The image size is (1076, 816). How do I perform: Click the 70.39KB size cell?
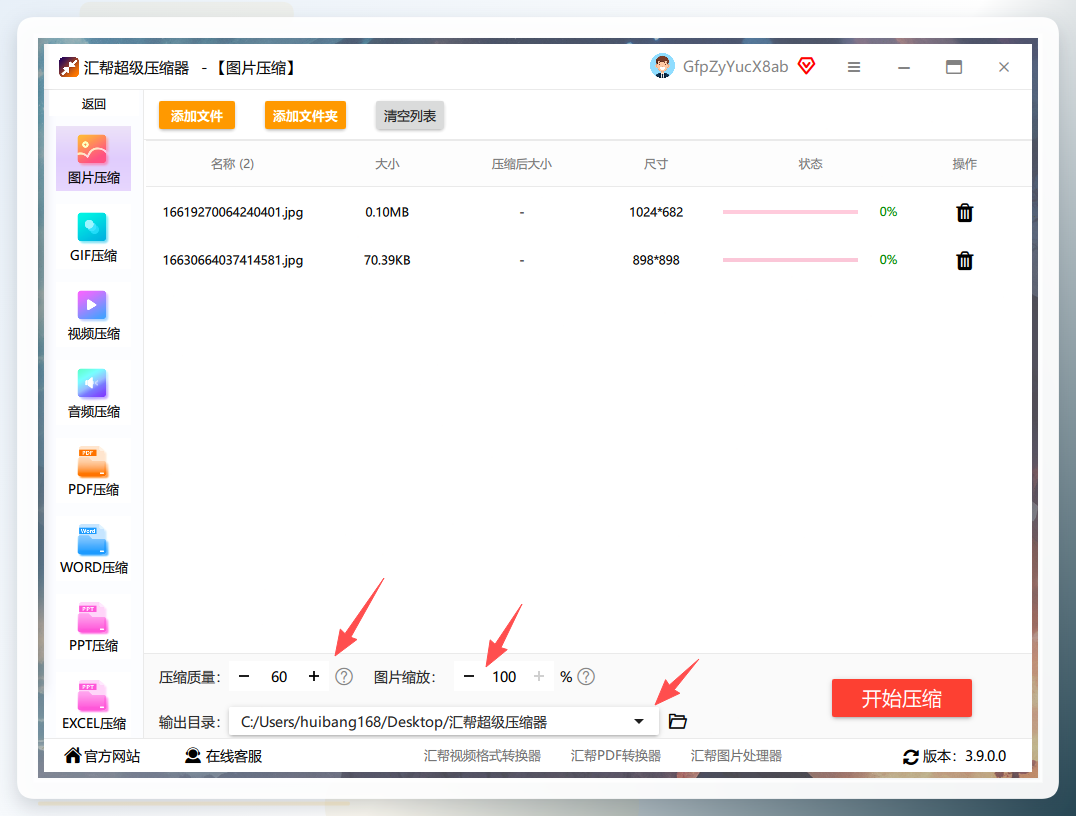tap(387, 260)
